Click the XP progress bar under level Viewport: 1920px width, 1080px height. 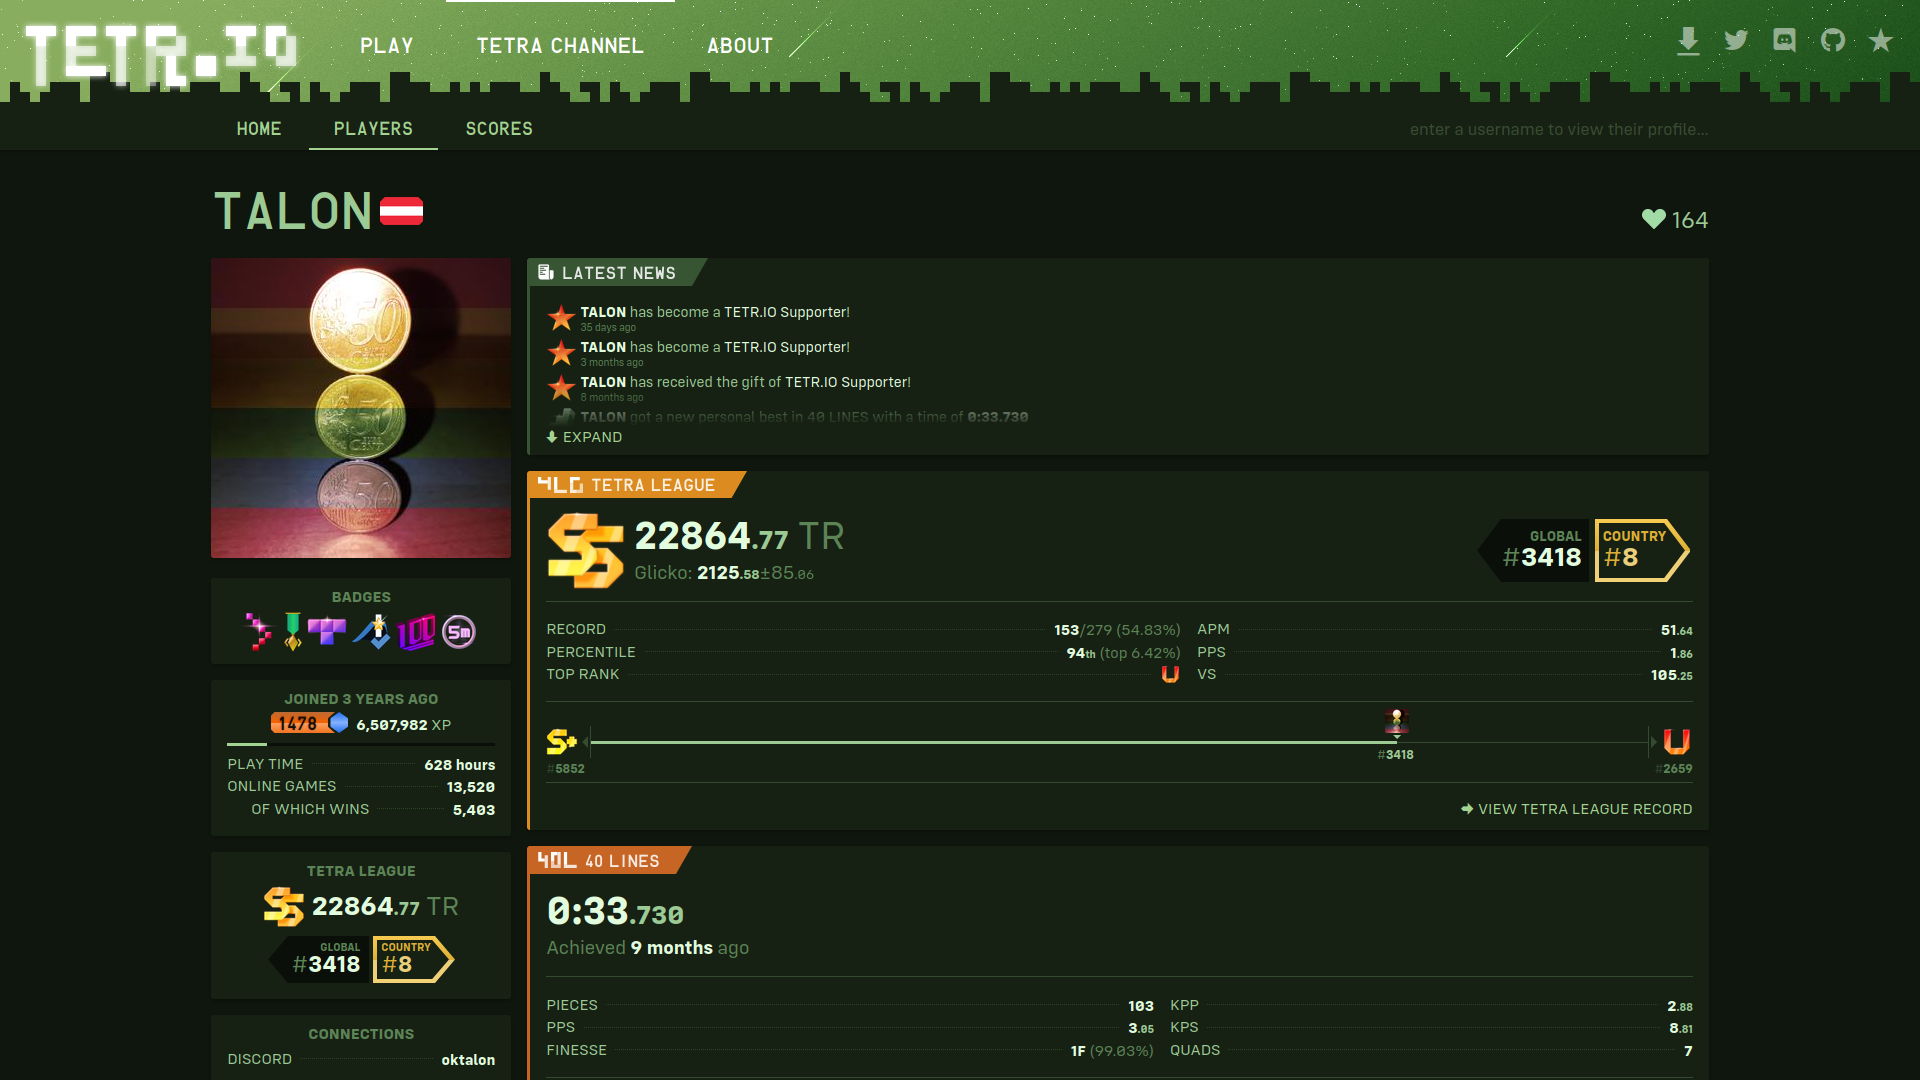(x=361, y=744)
